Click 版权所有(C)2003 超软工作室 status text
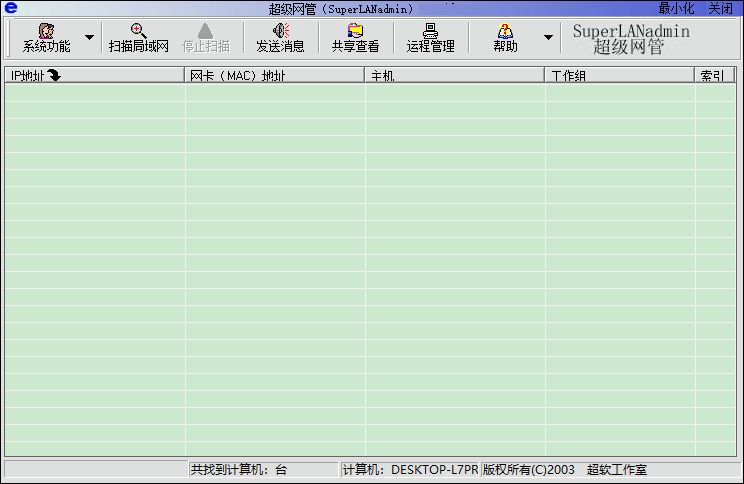 pos(565,469)
